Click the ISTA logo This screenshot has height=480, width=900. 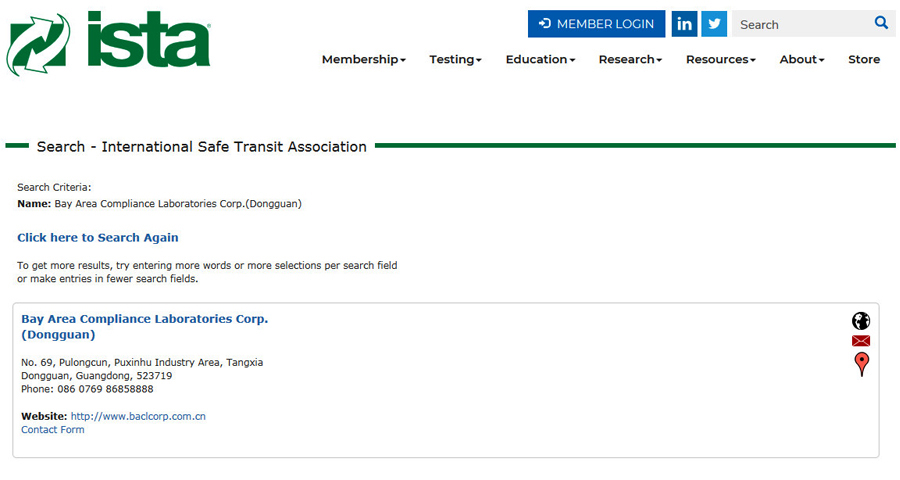108,43
